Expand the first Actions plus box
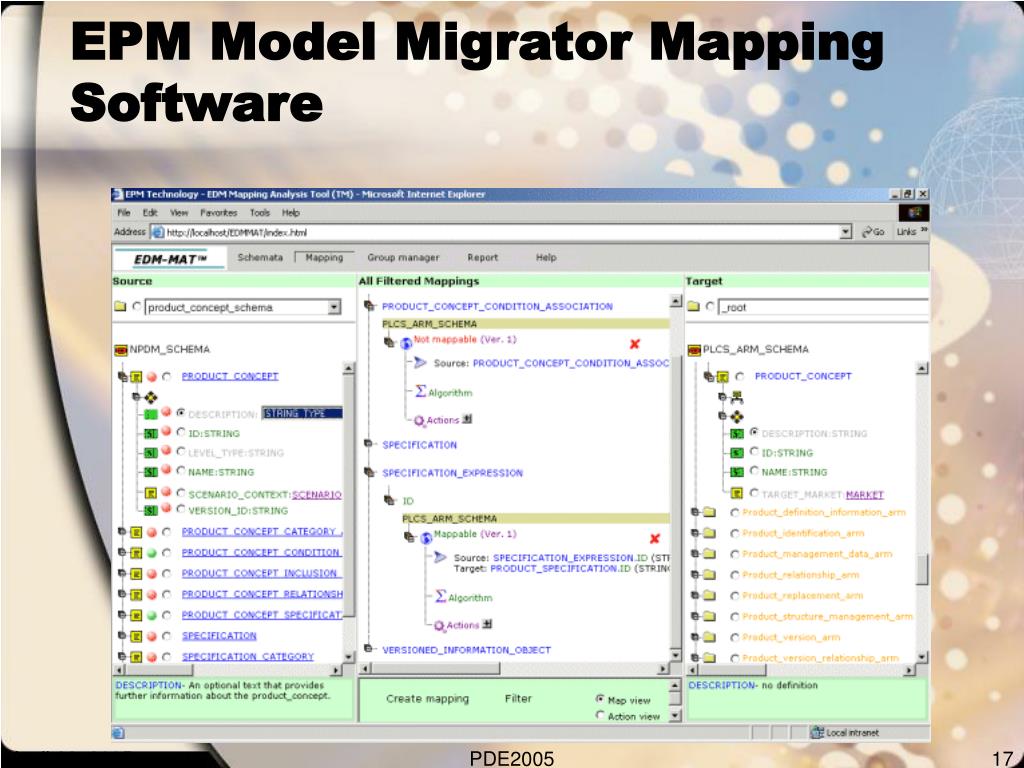1024x768 pixels. [x=467, y=419]
